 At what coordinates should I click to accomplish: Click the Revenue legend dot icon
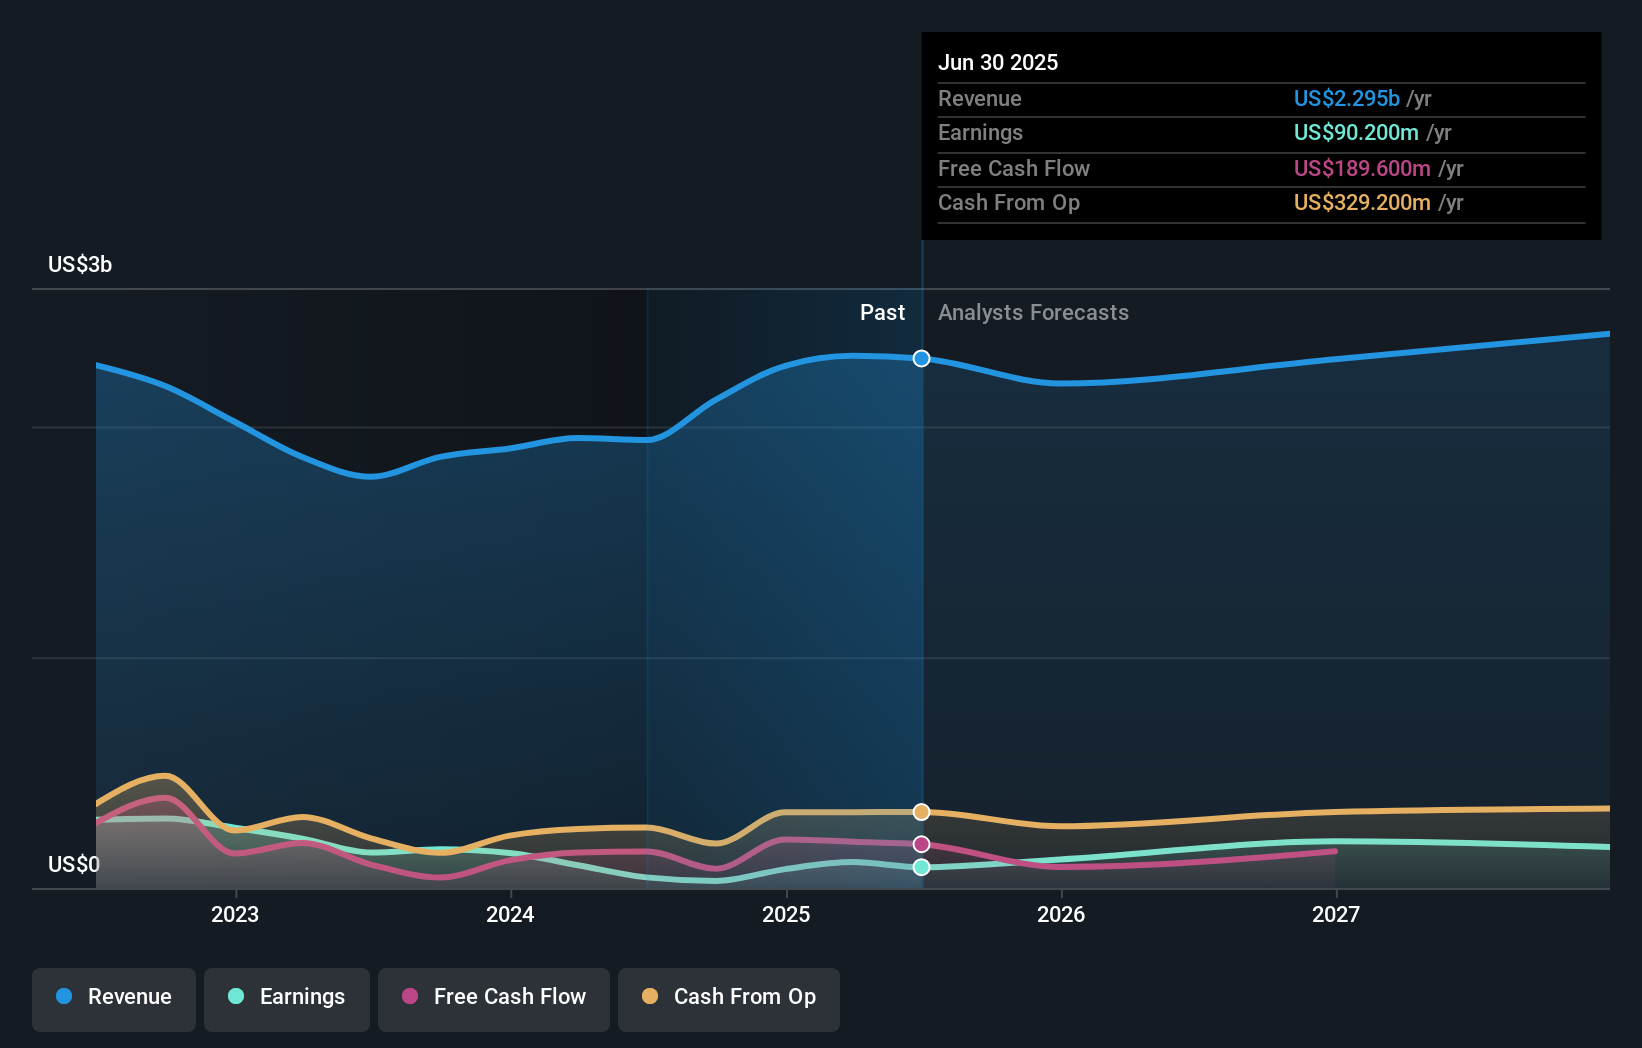(64, 997)
